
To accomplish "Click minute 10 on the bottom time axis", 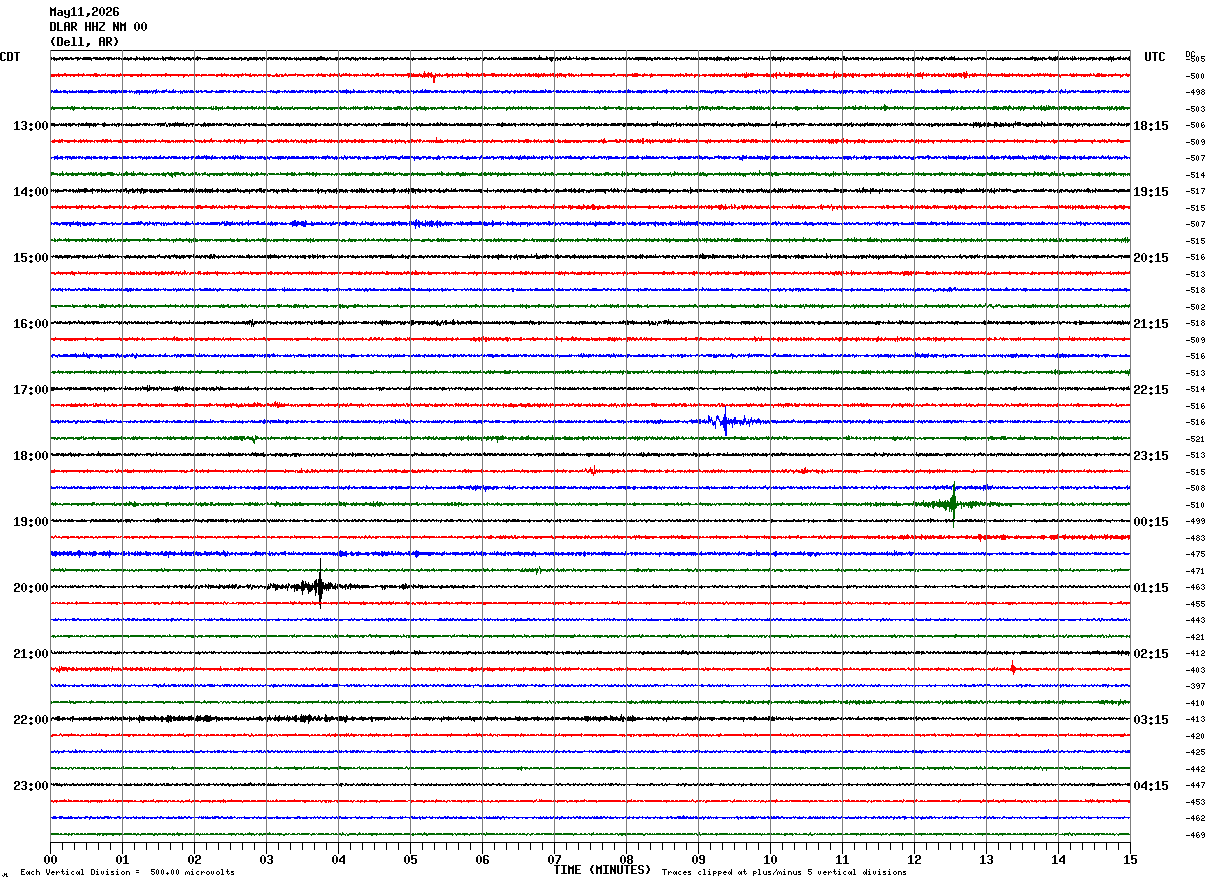I will tap(770, 859).
